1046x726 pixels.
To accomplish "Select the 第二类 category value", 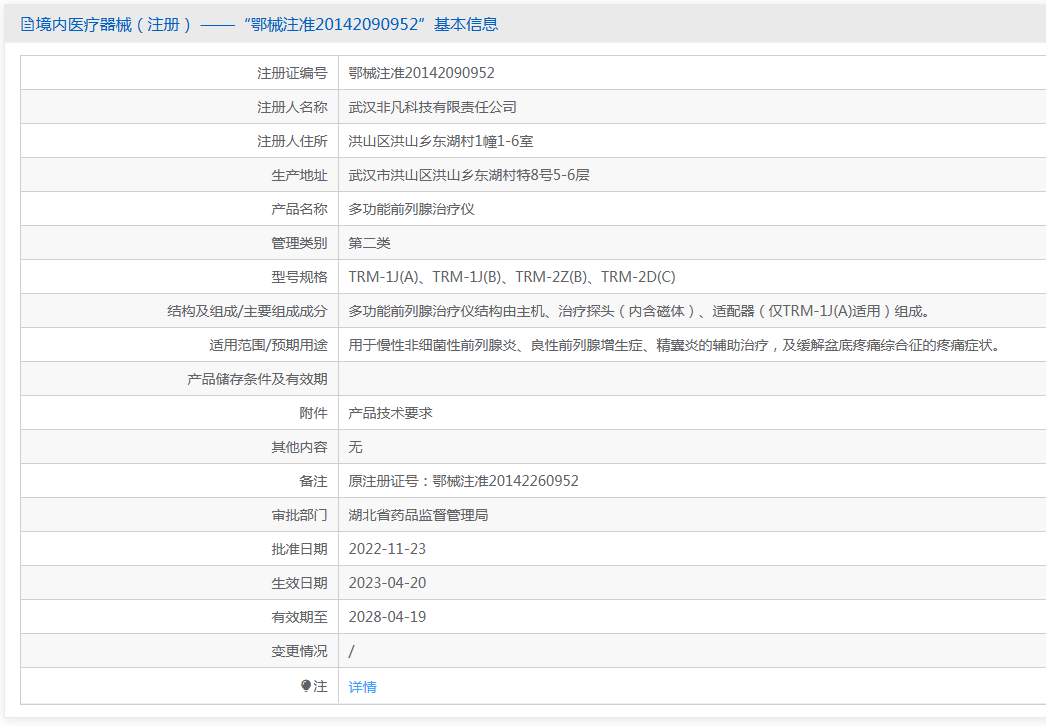I will tap(370, 243).
